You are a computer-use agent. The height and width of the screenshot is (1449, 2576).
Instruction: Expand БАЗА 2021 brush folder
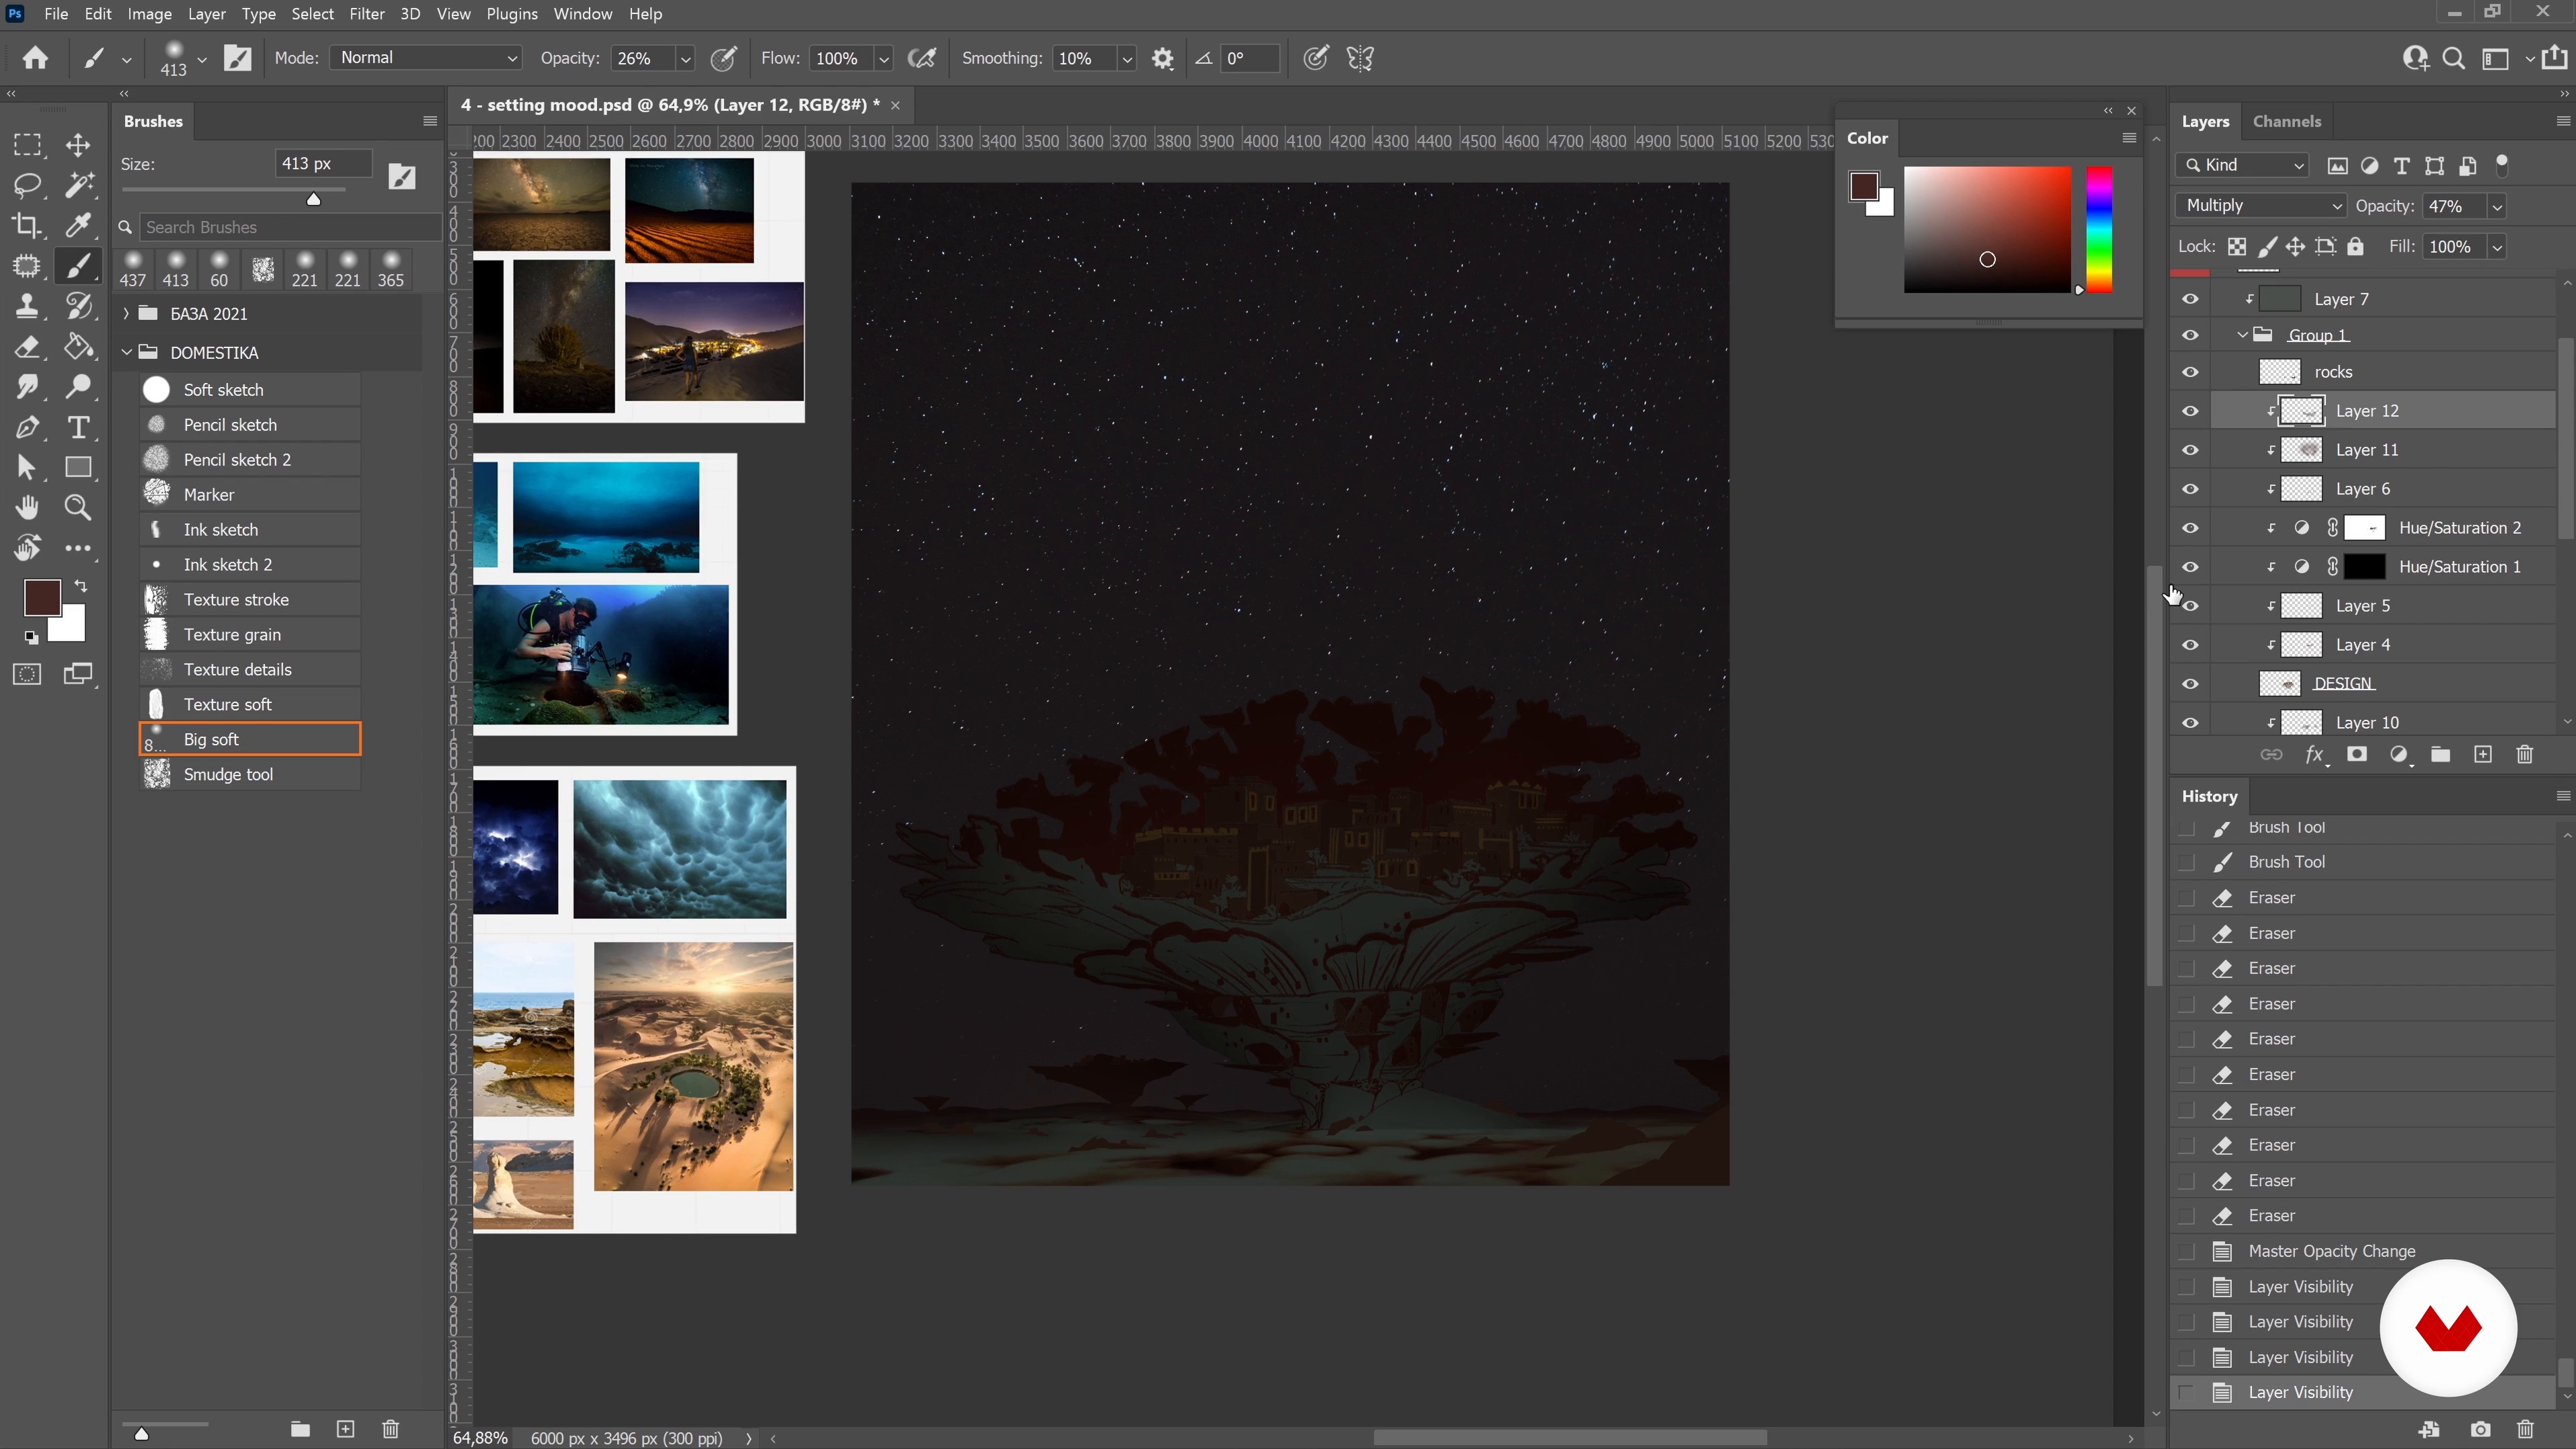126,314
